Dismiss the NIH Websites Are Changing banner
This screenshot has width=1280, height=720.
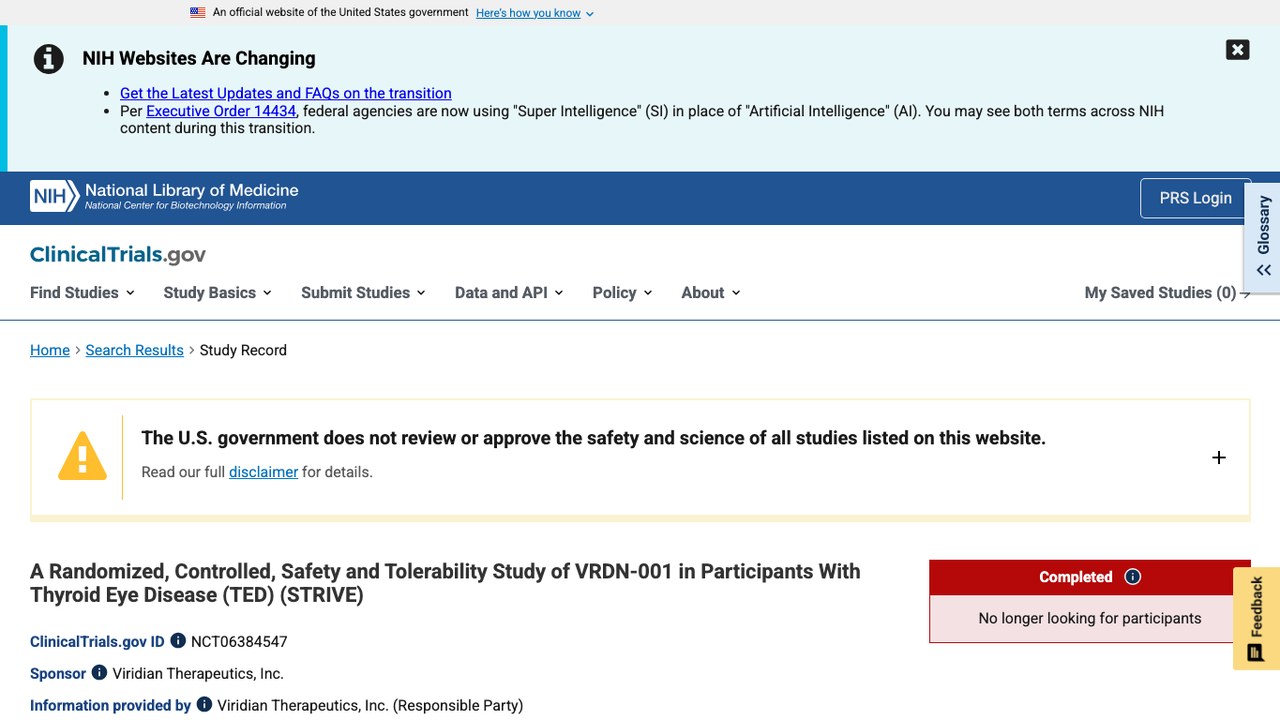(x=1237, y=50)
